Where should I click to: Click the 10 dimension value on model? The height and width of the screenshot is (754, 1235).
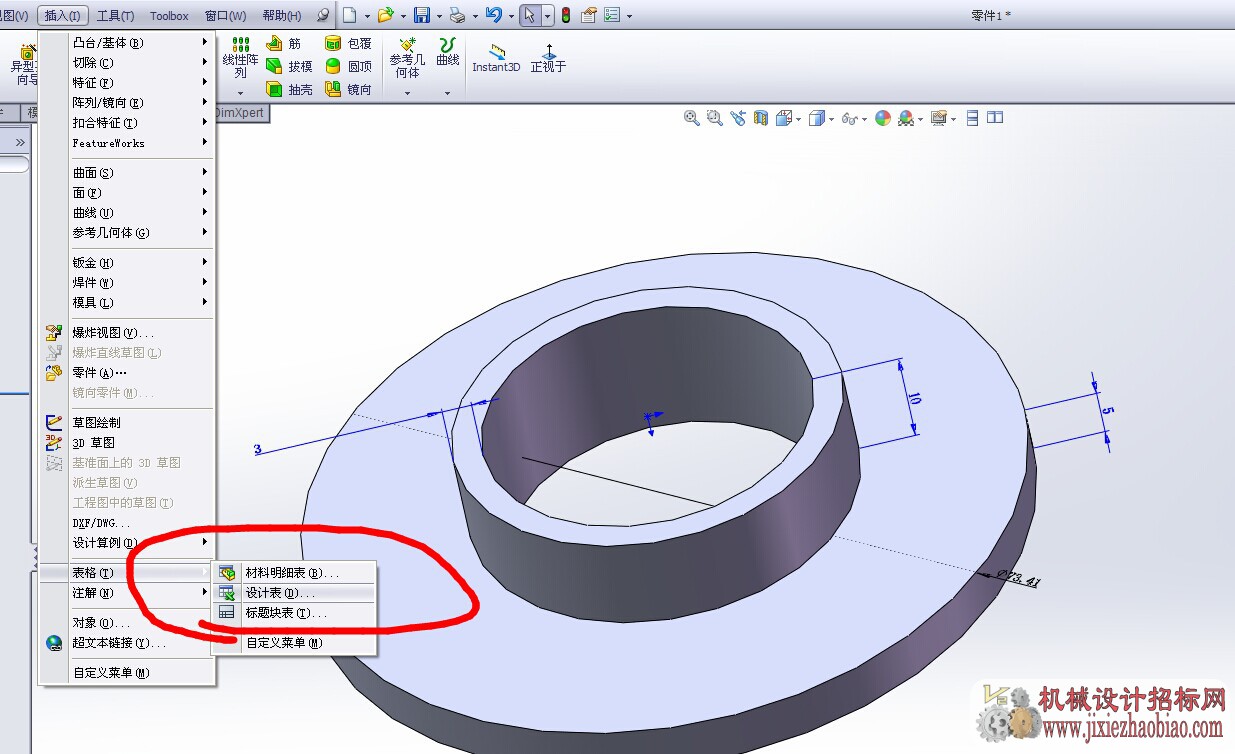pyautogui.click(x=914, y=398)
